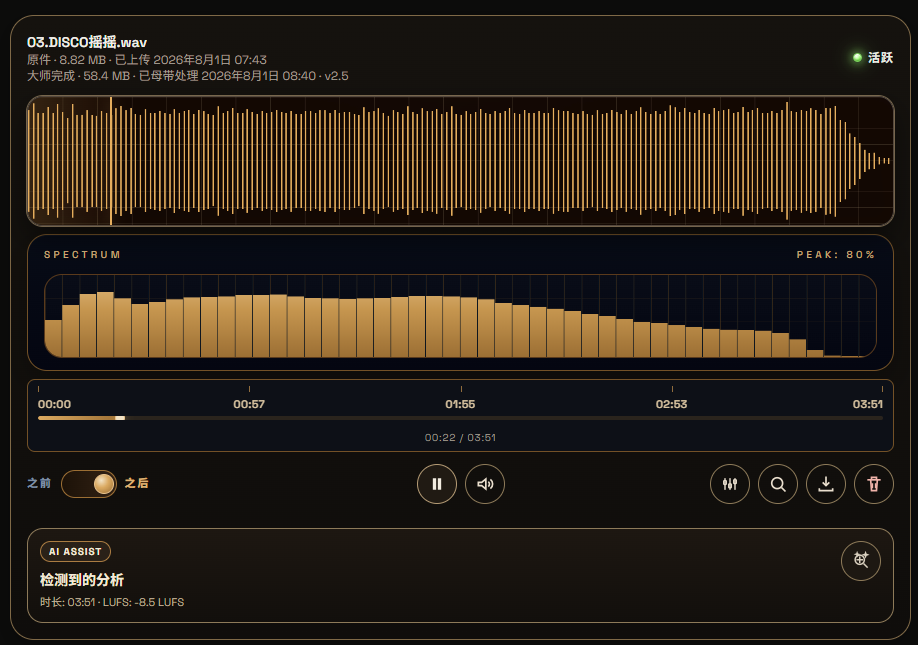Select the 之后 label

click(x=136, y=483)
